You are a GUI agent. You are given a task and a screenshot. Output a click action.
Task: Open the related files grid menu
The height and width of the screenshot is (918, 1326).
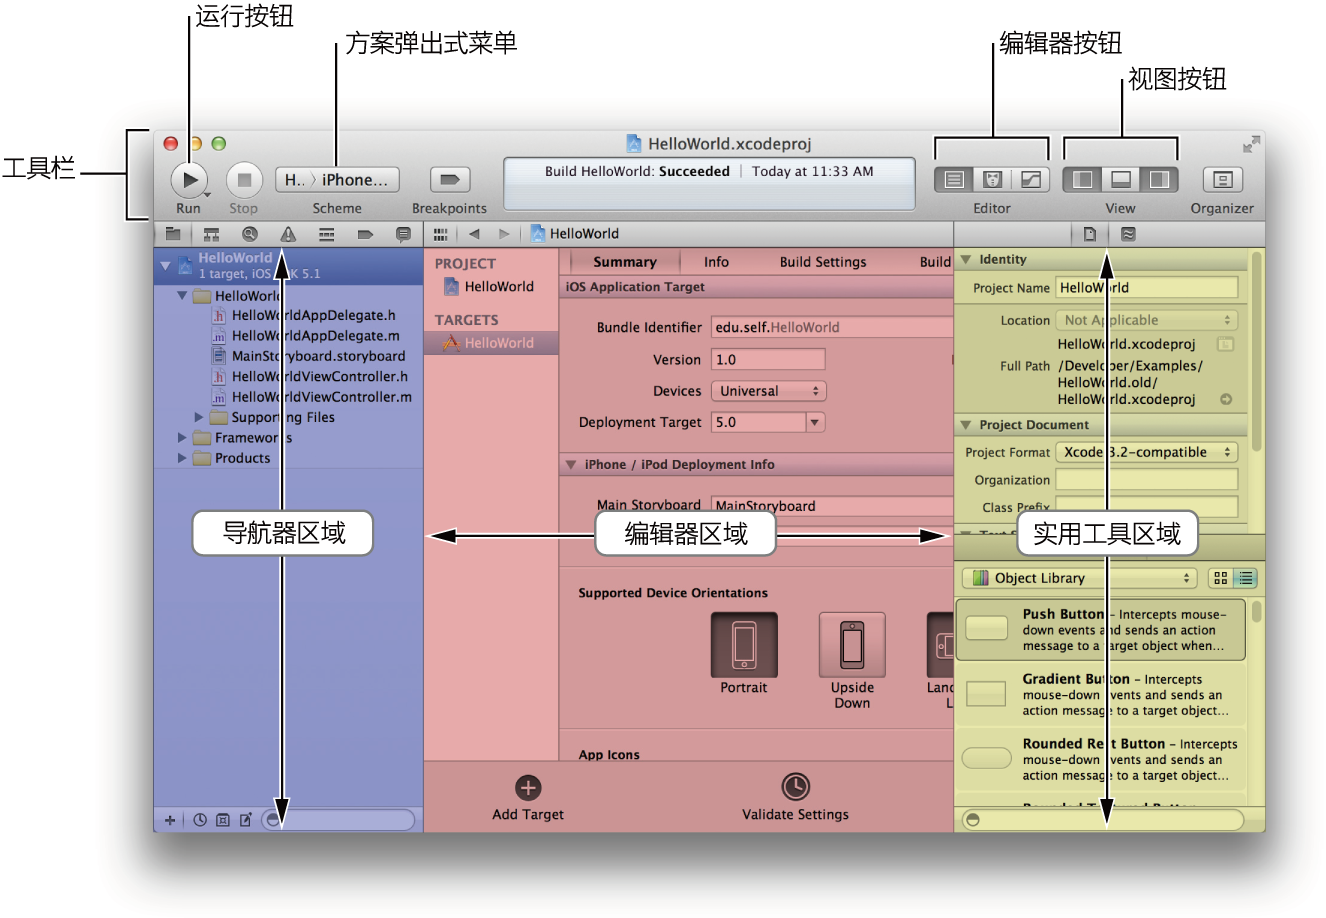coord(440,234)
